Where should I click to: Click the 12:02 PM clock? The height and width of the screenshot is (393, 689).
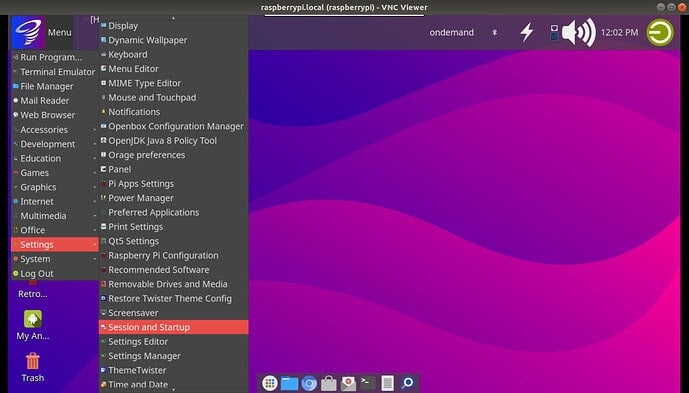(619, 33)
